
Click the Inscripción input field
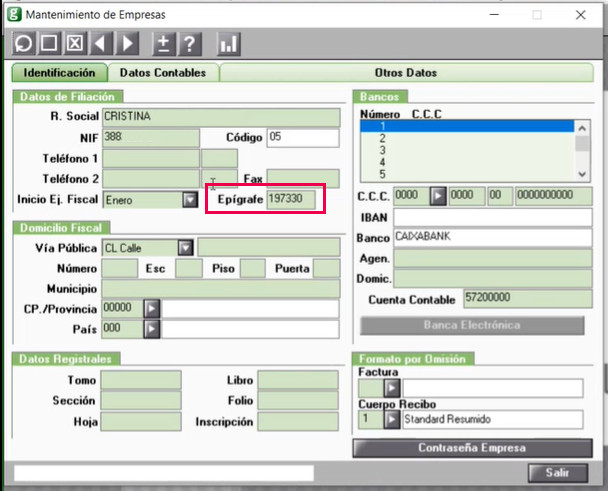(298, 422)
